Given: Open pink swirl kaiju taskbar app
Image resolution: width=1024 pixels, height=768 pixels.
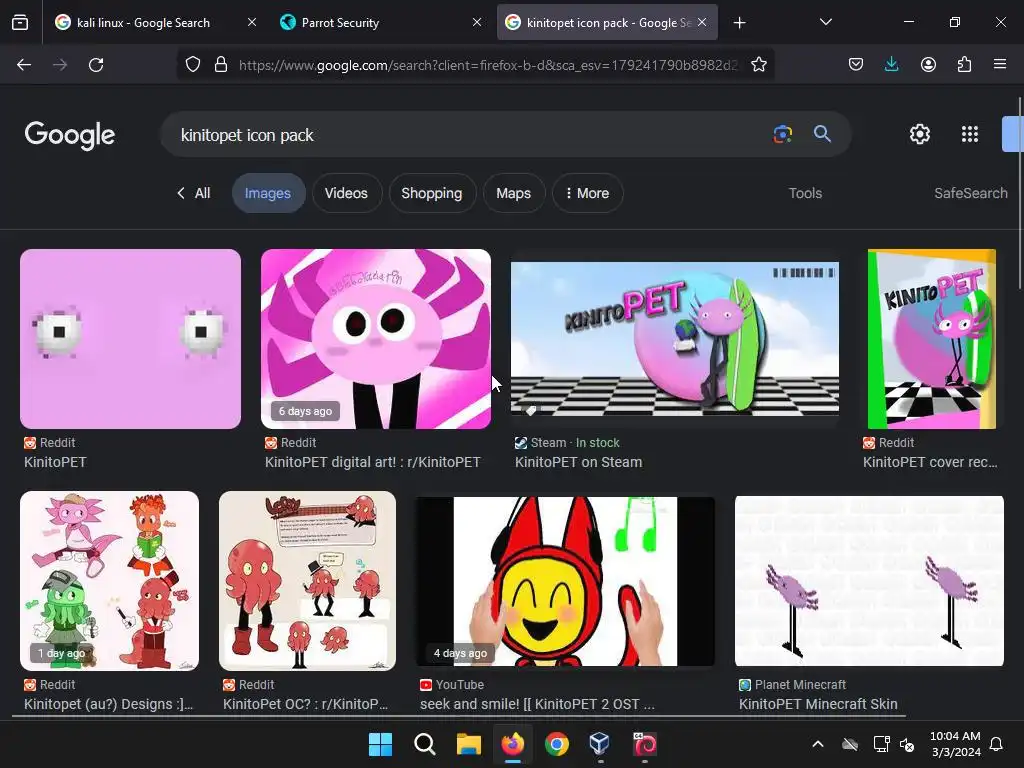Looking at the screenshot, I should click(644, 744).
